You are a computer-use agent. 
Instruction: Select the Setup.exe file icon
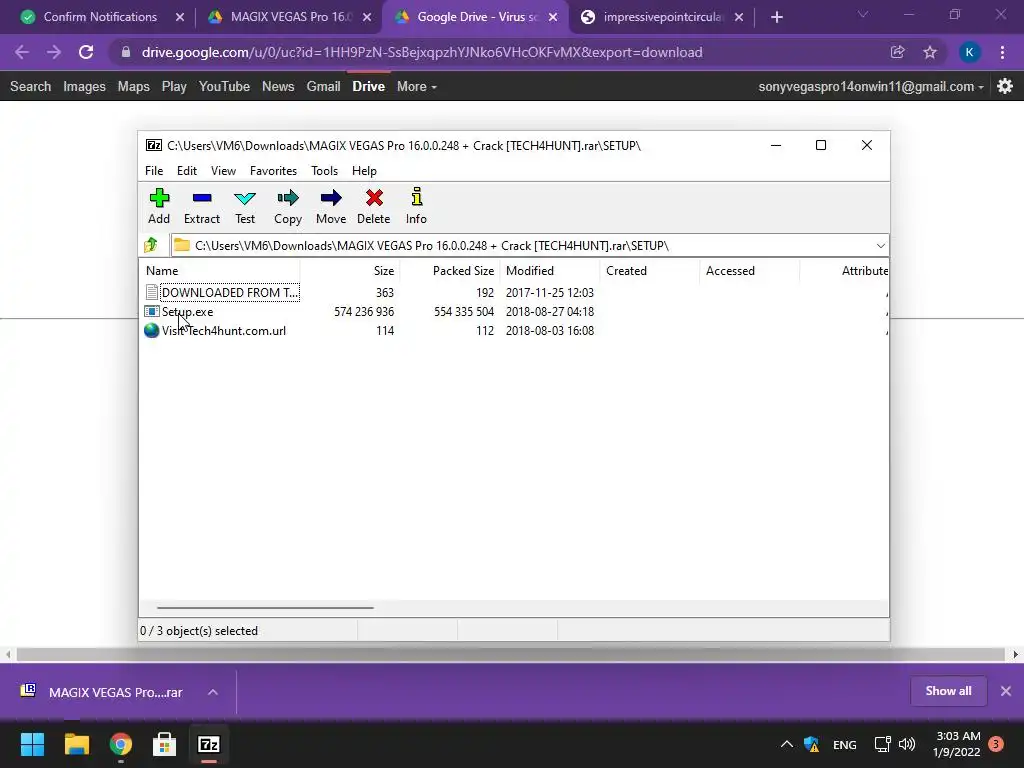[152, 312]
